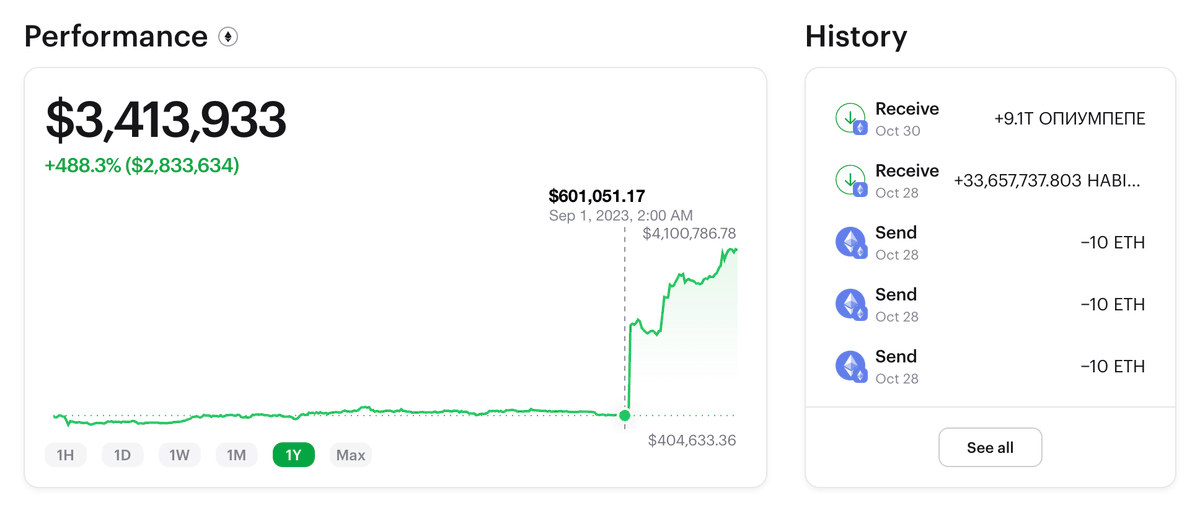Click the Oct 30 date label
Viewport: 1200px width, 508px height.
tap(897, 131)
